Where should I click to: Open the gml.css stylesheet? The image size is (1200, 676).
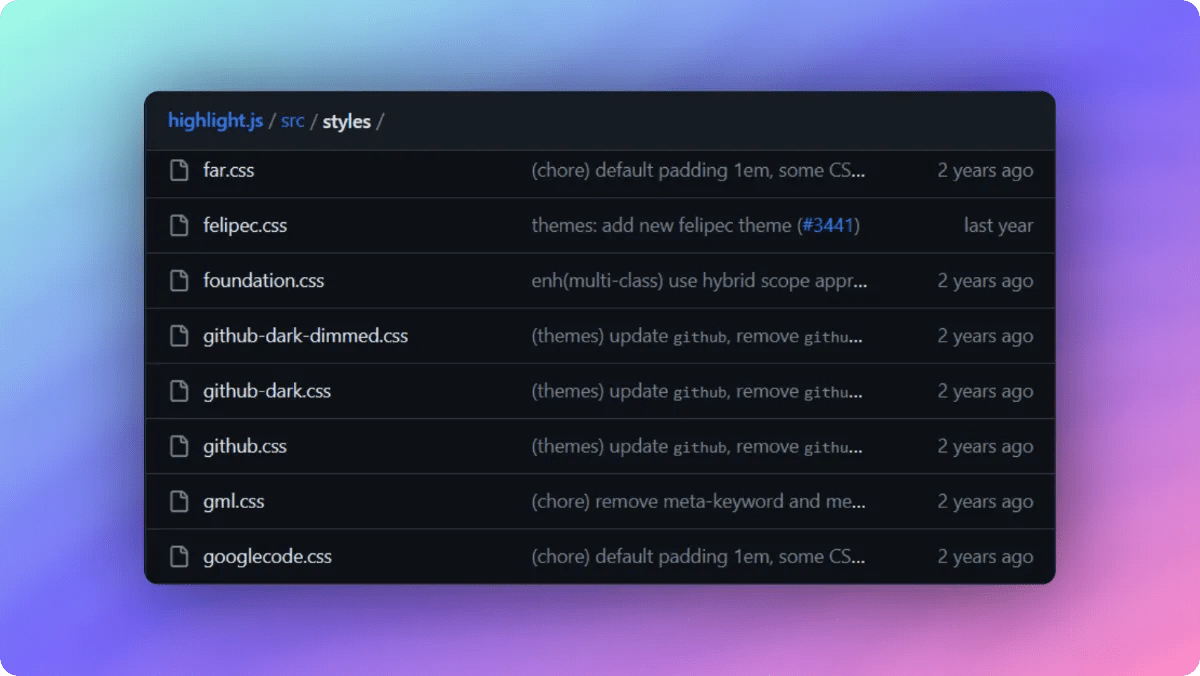[x=233, y=501]
